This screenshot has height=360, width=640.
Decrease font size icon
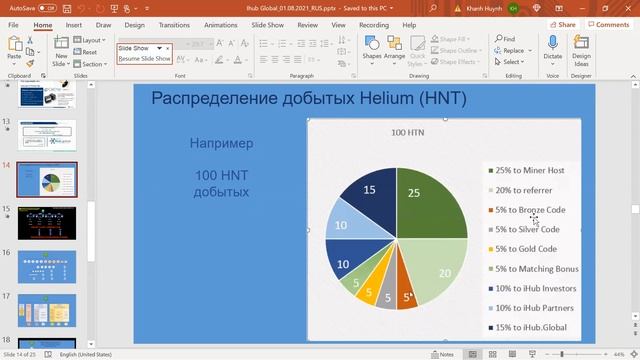pyautogui.click(x=231, y=43)
